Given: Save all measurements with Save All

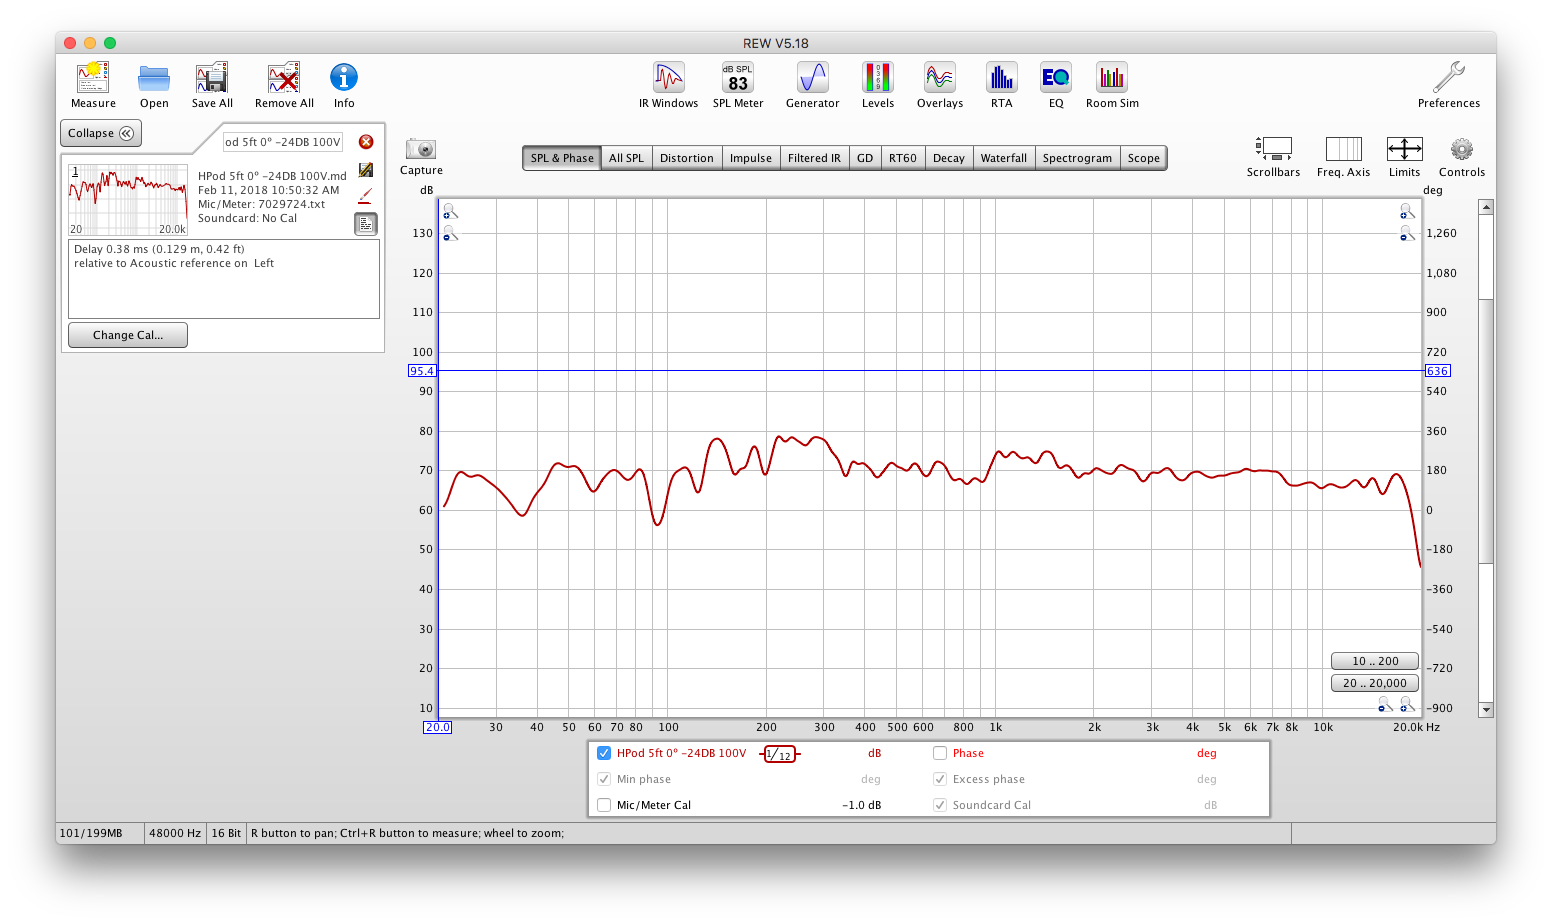Looking at the screenshot, I should click(x=212, y=85).
